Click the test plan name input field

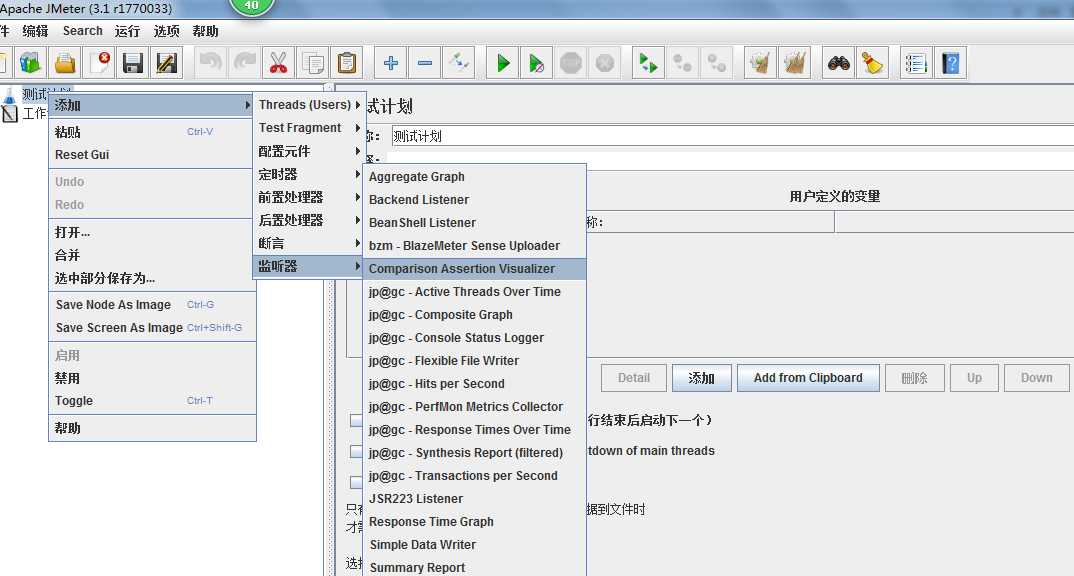tap(732, 136)
